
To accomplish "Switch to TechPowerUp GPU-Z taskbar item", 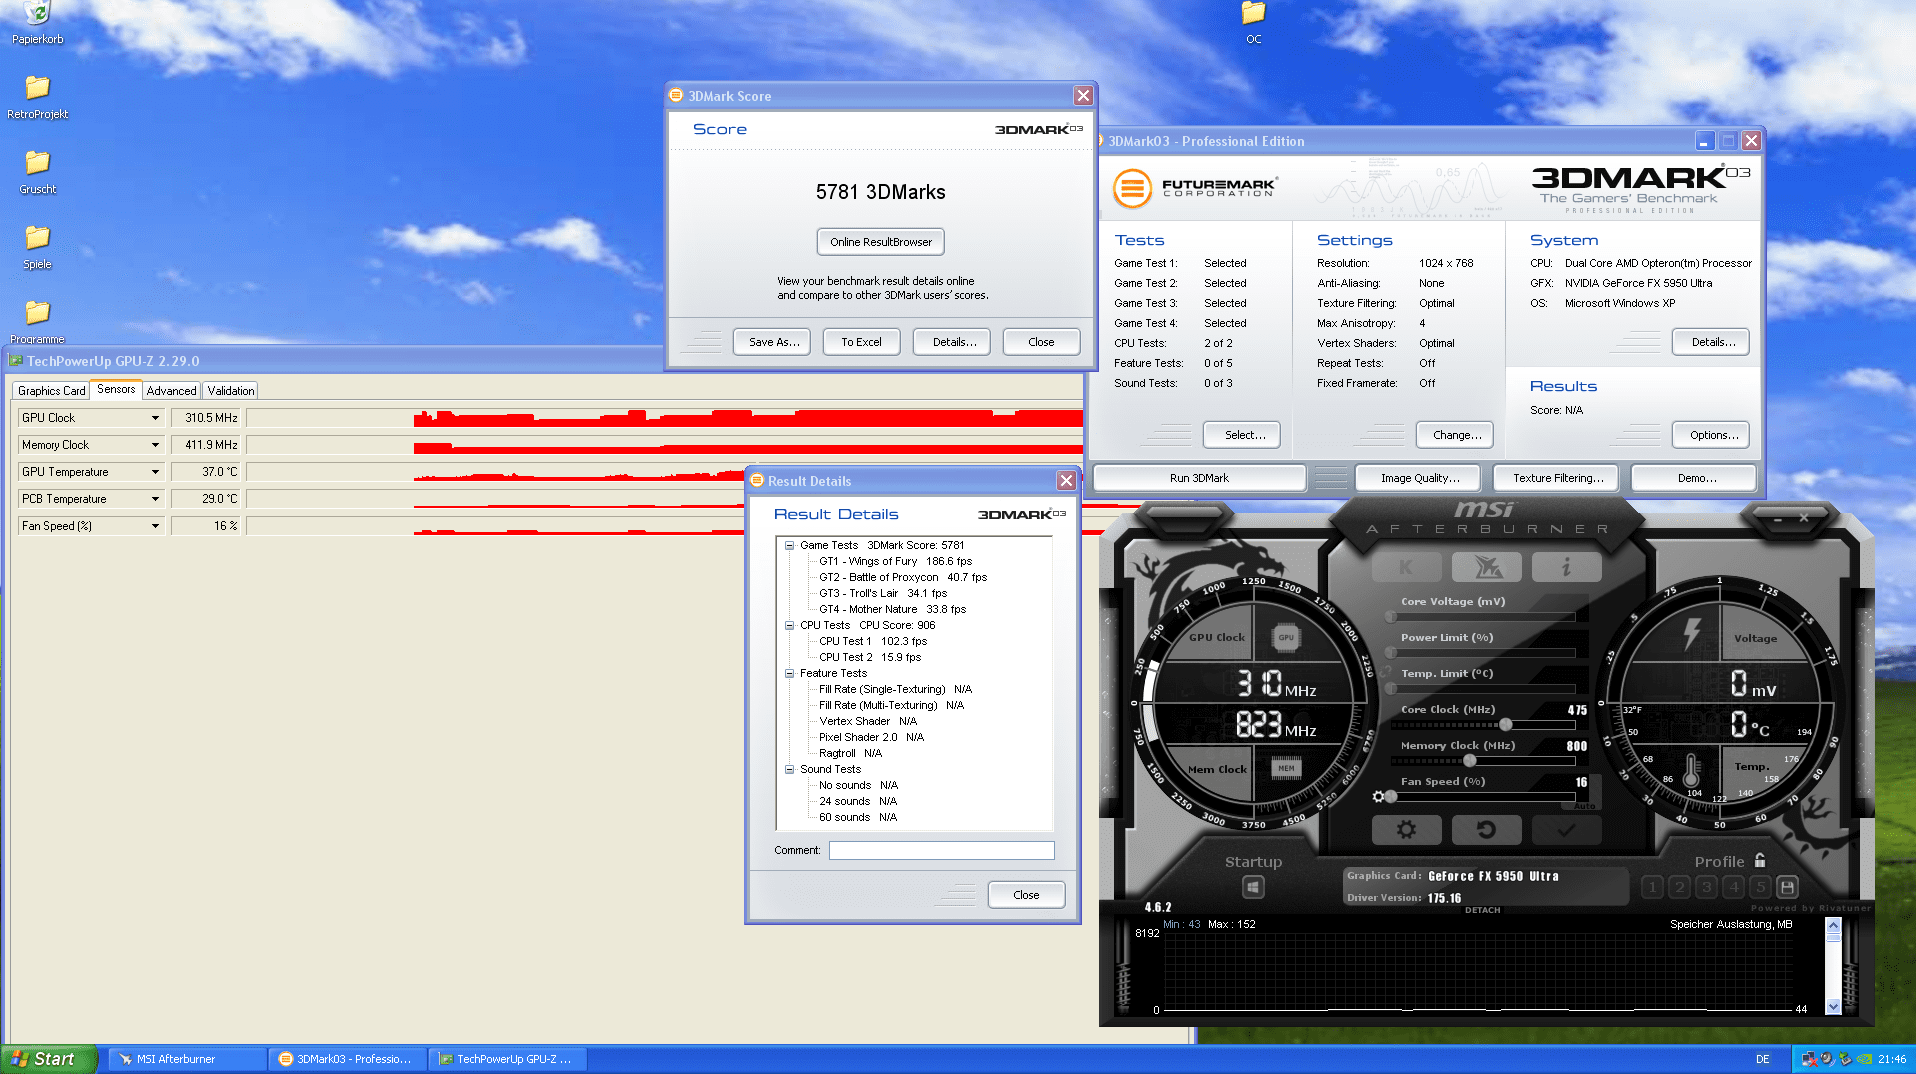I will 508,1059.
